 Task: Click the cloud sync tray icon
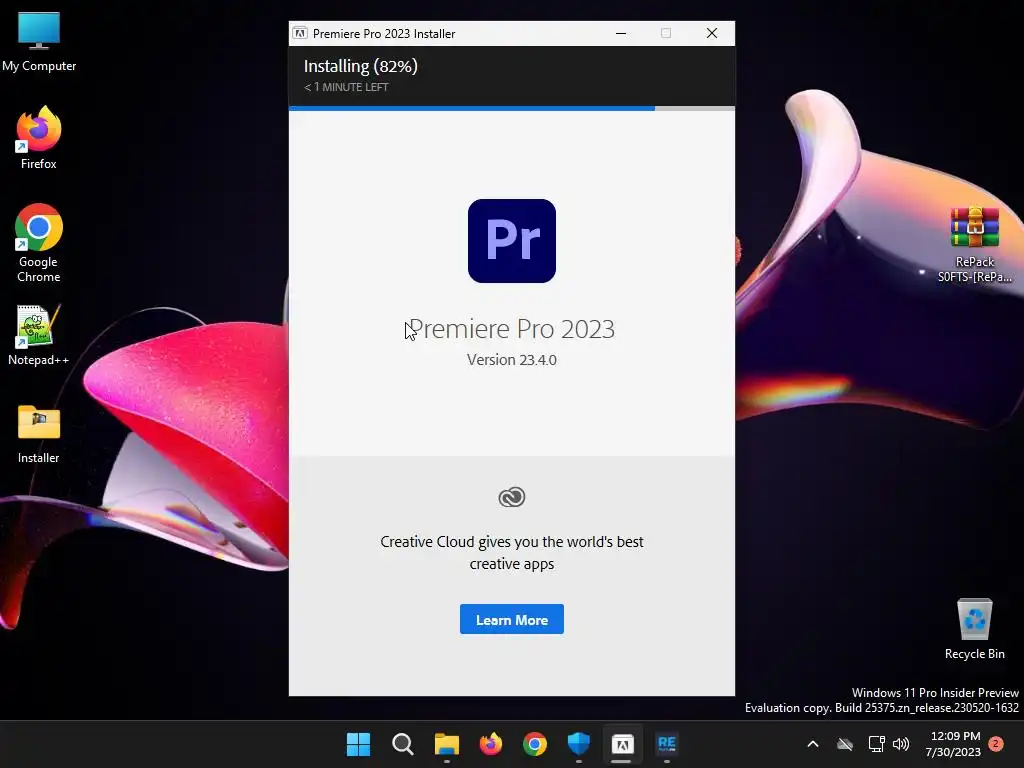tap(845, 744)
